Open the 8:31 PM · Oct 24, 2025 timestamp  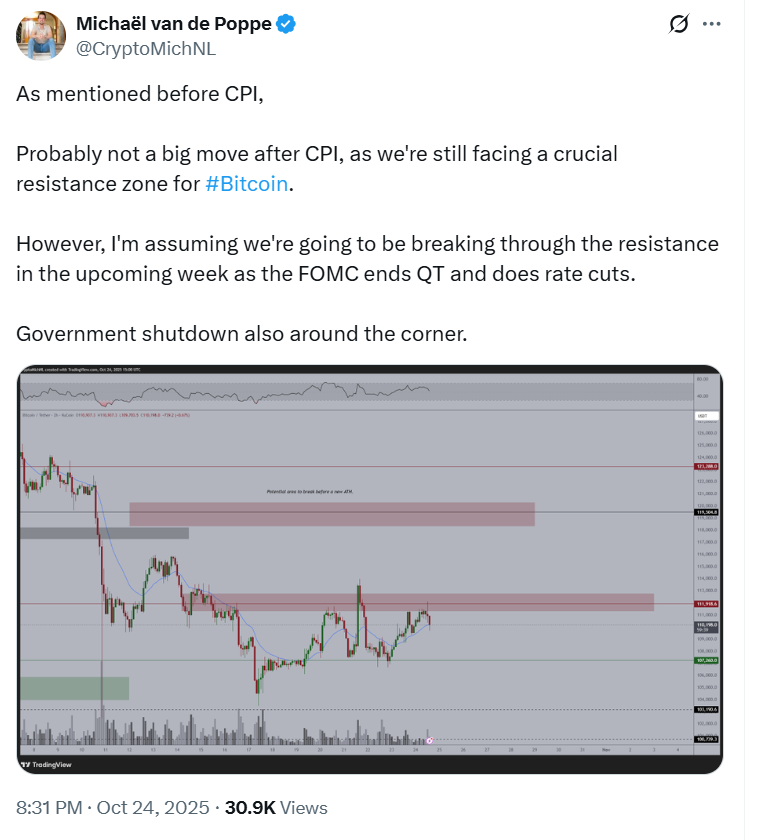(113, 806)
